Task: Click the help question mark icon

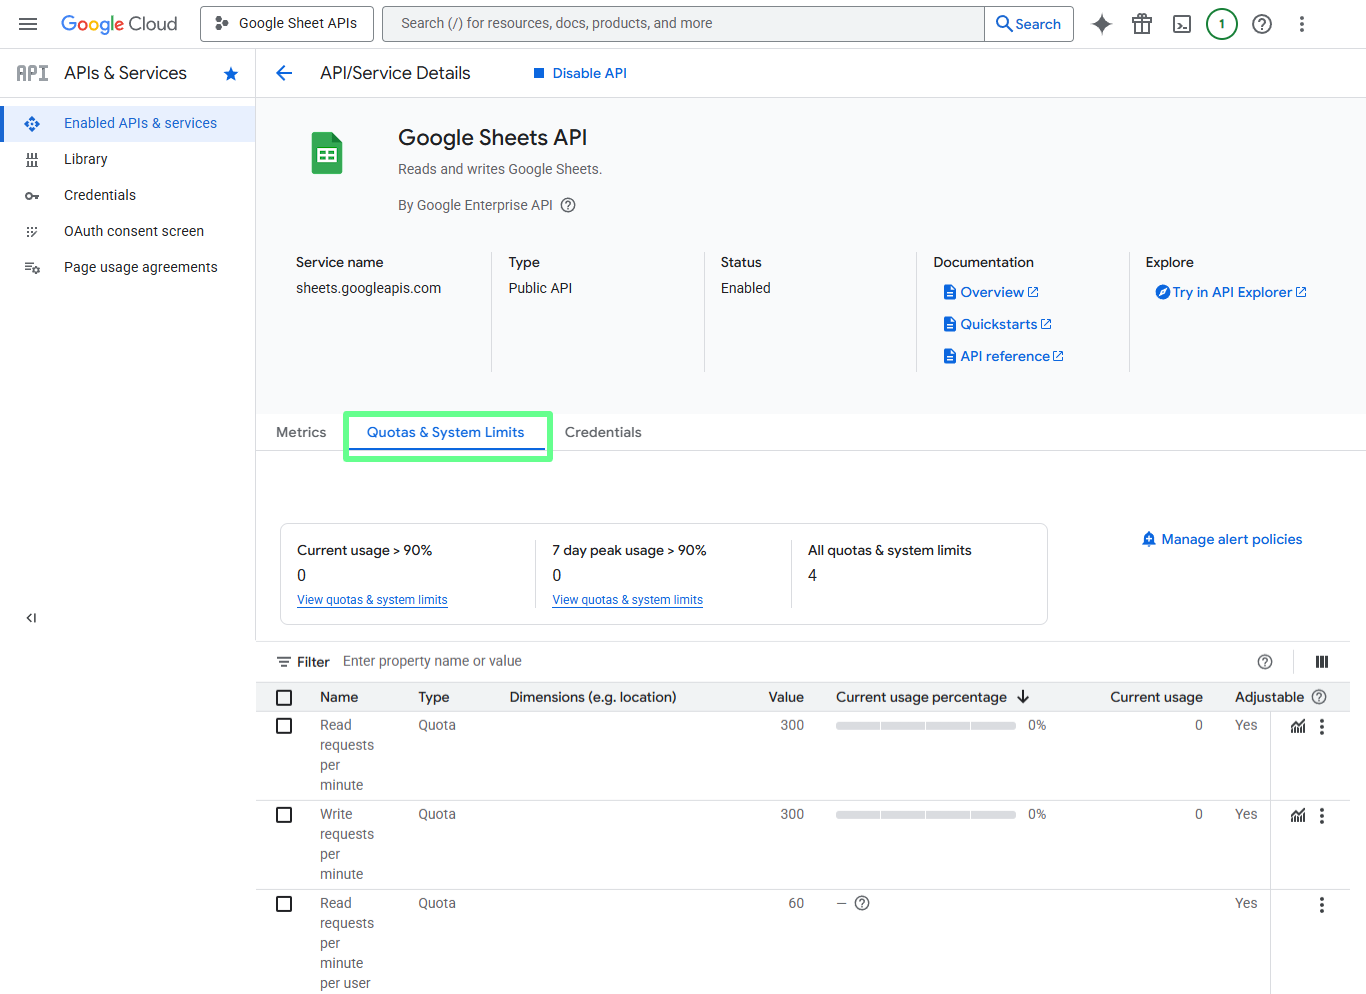Action: (1261, 23)
